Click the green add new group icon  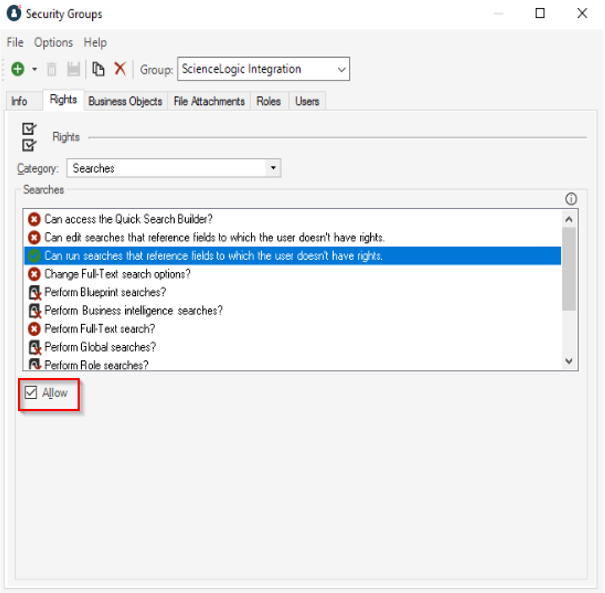(18, 69)
